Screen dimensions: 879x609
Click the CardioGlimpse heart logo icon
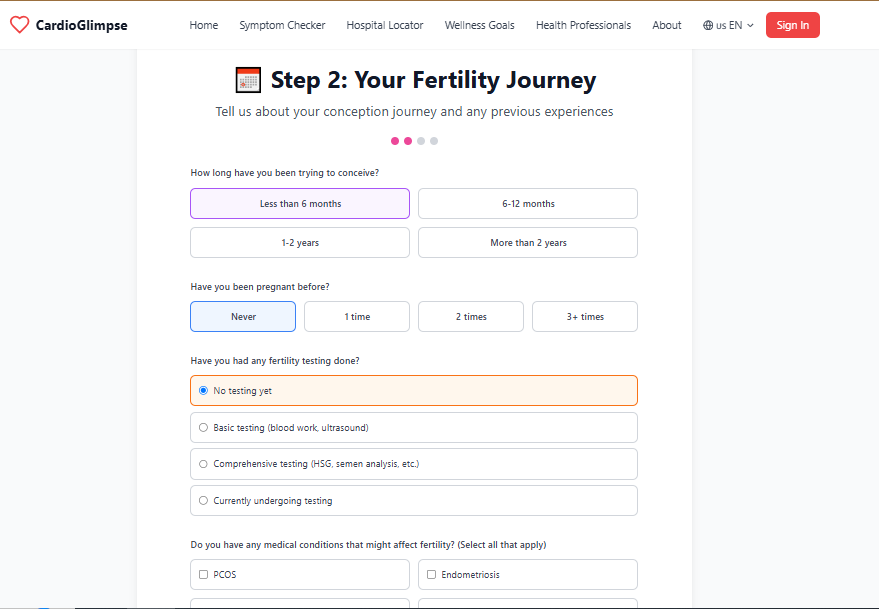click(x=19, y=25)
